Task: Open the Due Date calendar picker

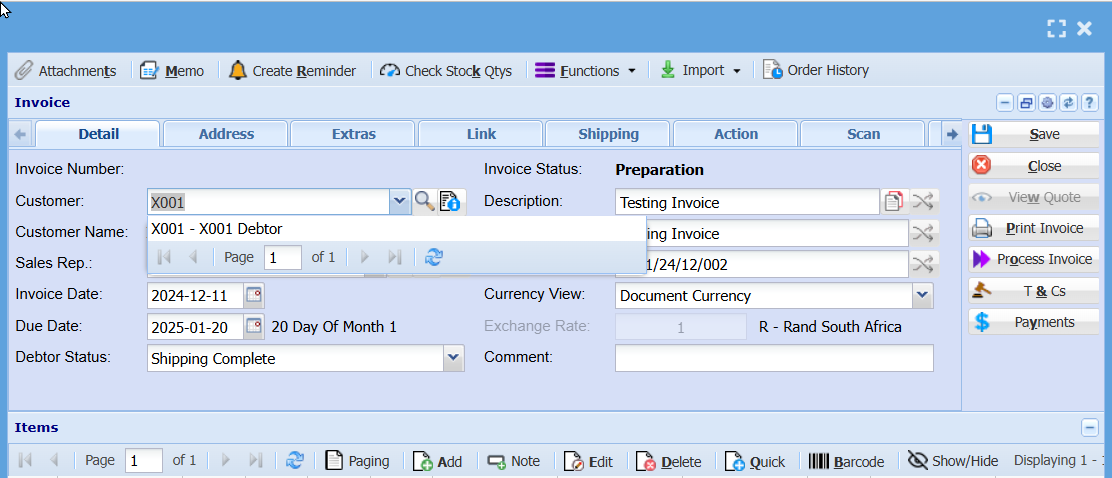Action: (254, 326)
